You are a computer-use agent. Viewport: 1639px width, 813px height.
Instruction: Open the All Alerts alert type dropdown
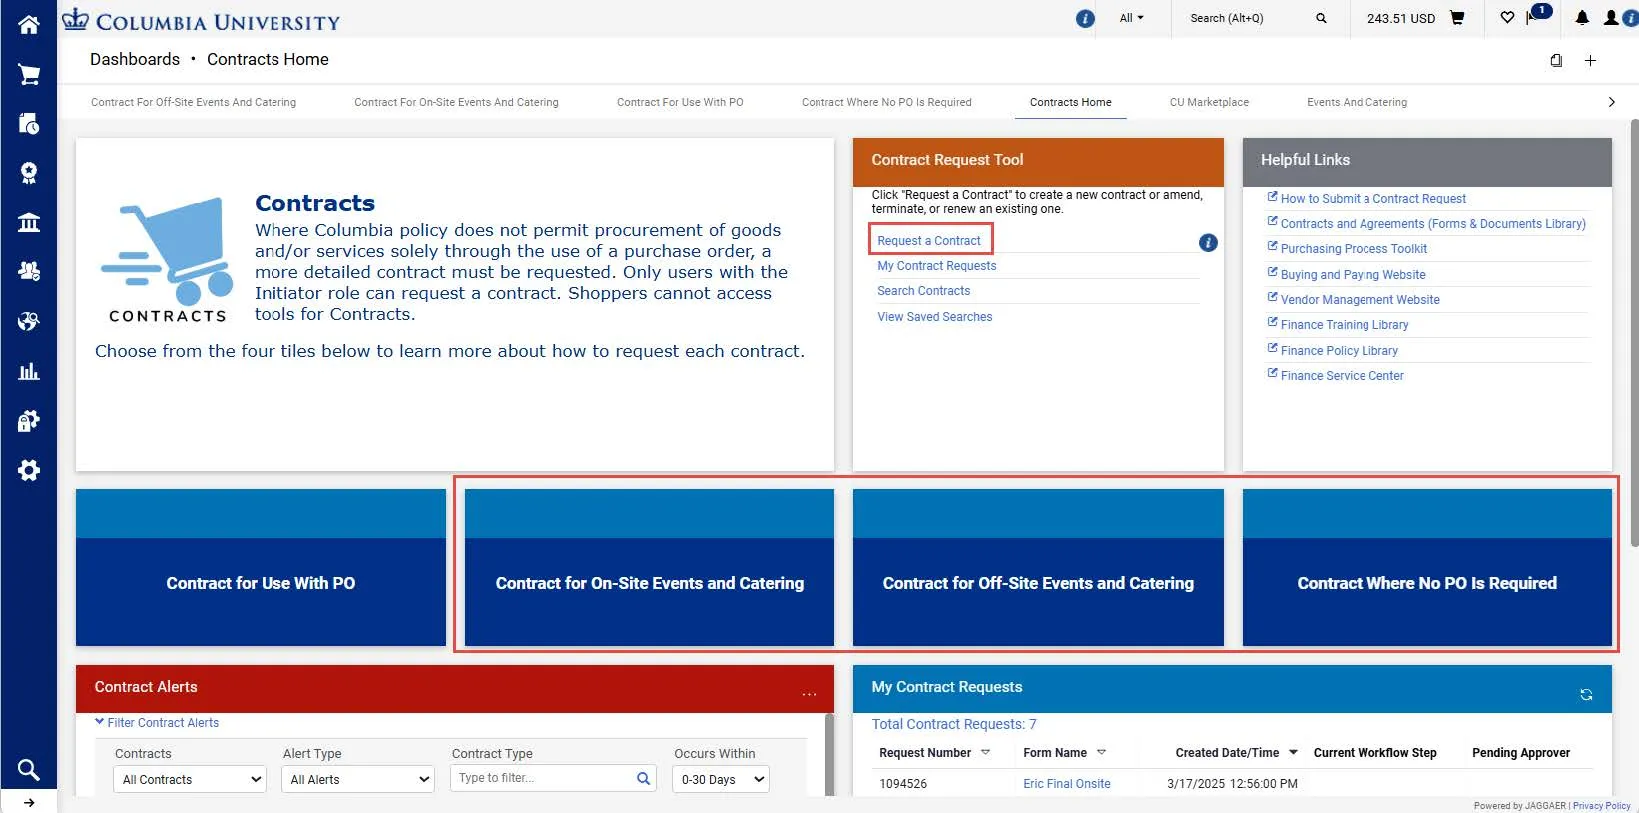click(x=358, y=779)
